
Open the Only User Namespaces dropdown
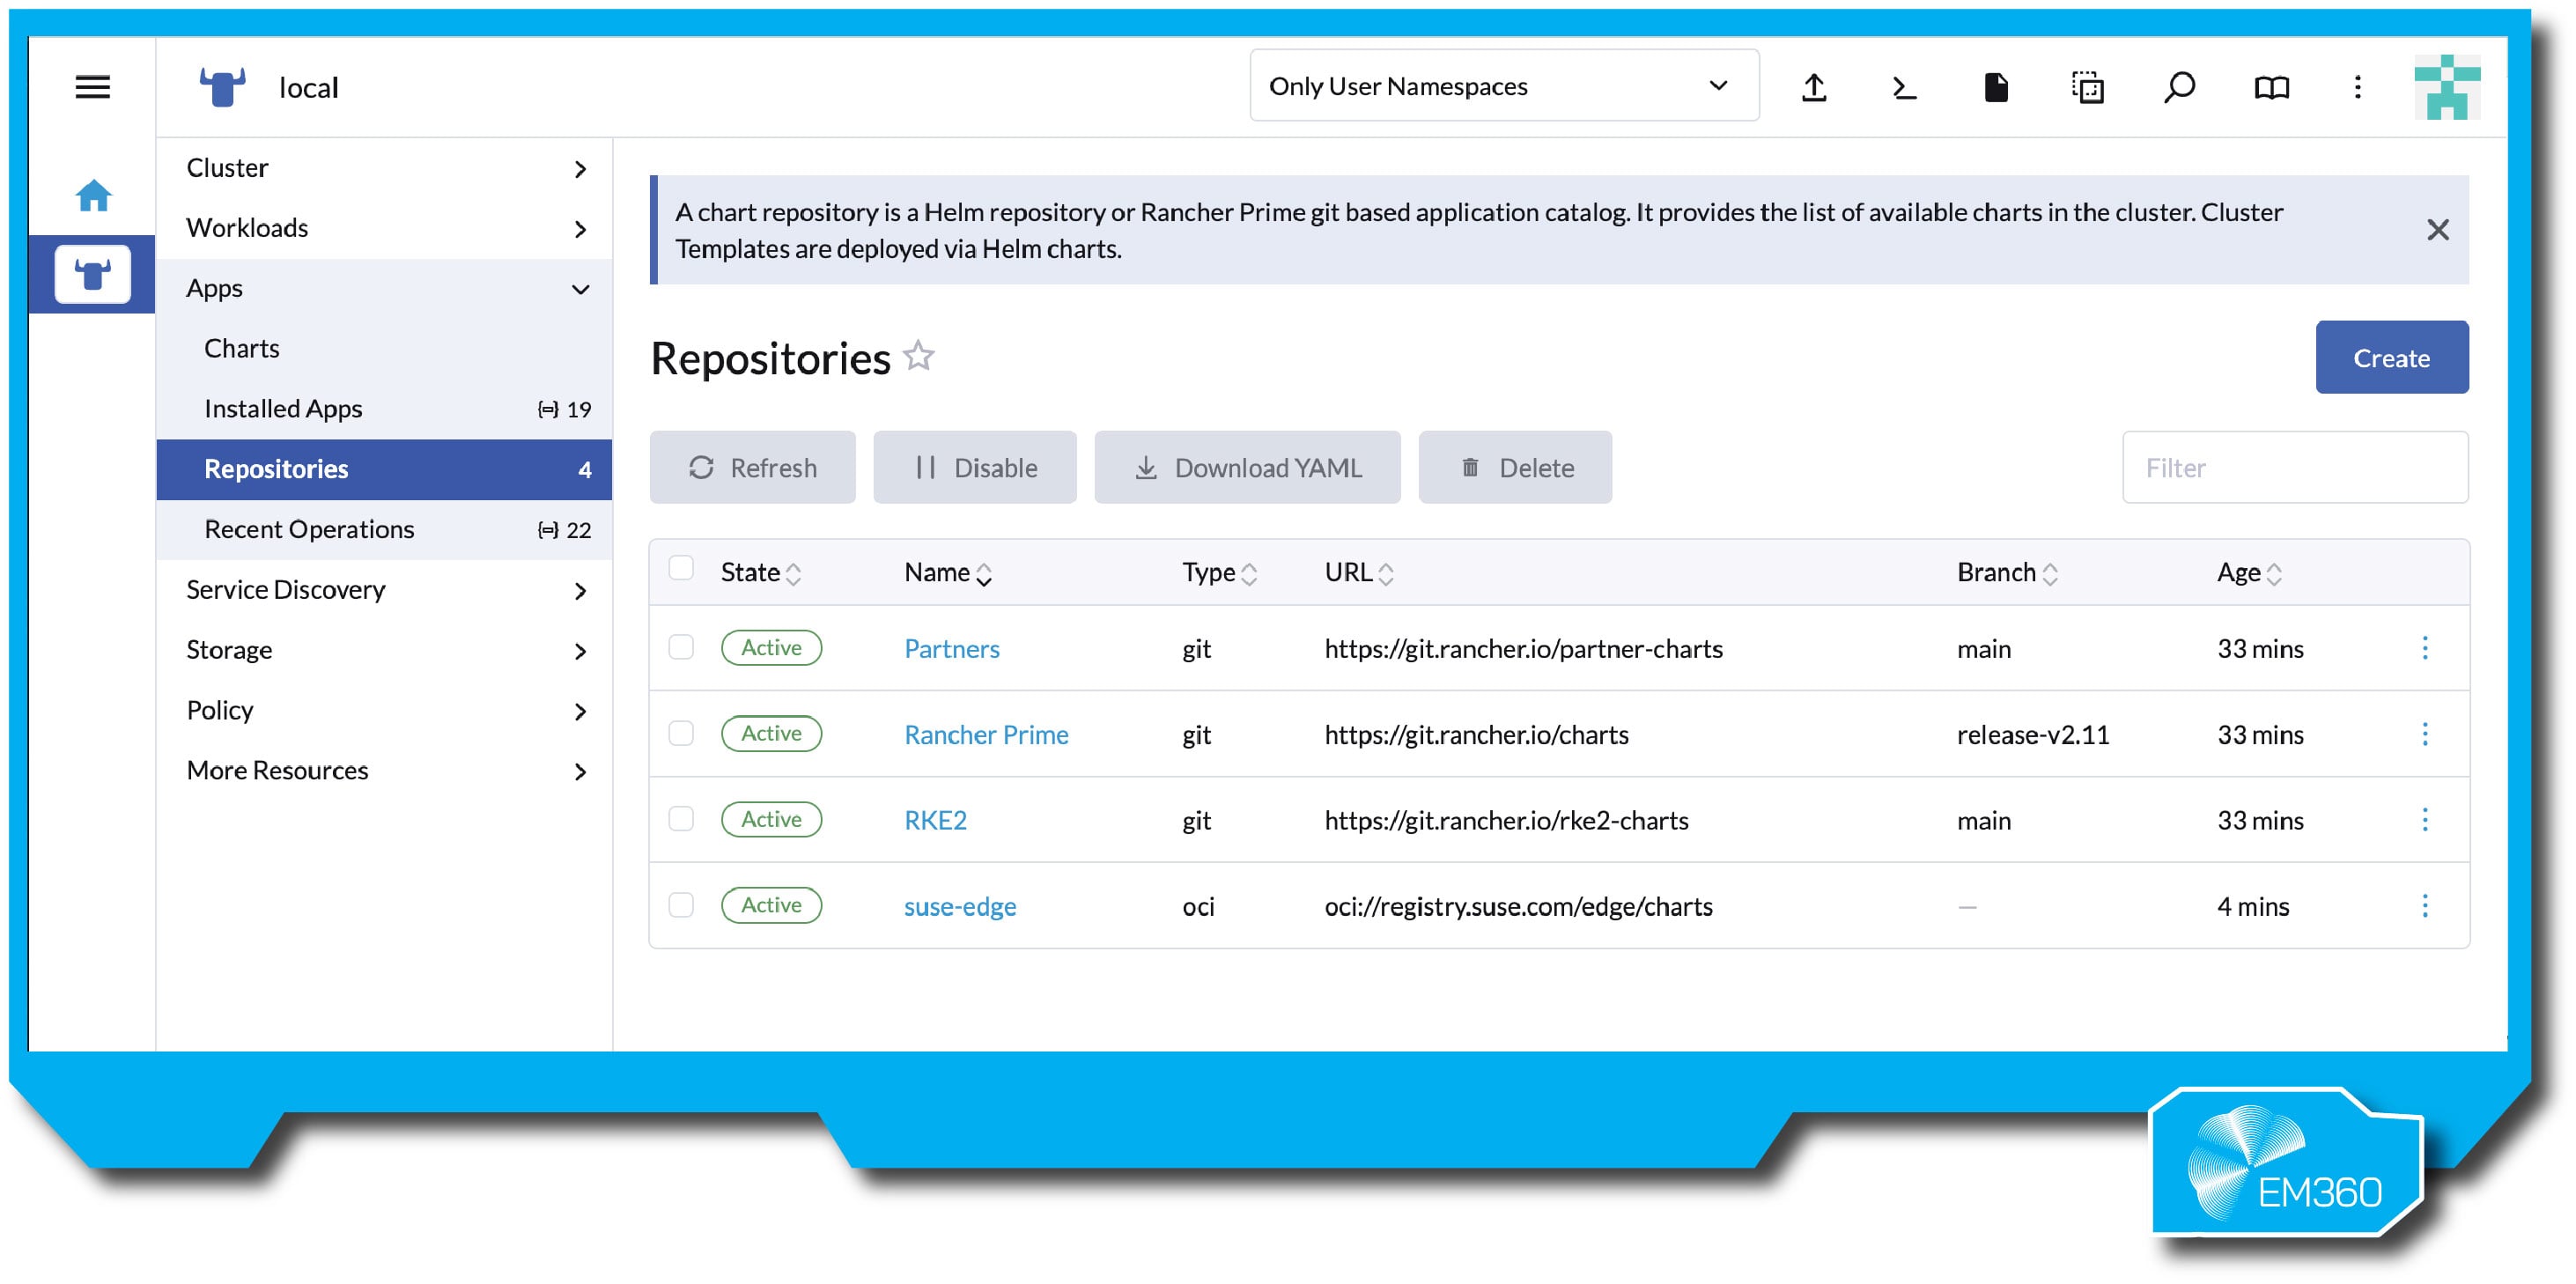[1504, 86]
